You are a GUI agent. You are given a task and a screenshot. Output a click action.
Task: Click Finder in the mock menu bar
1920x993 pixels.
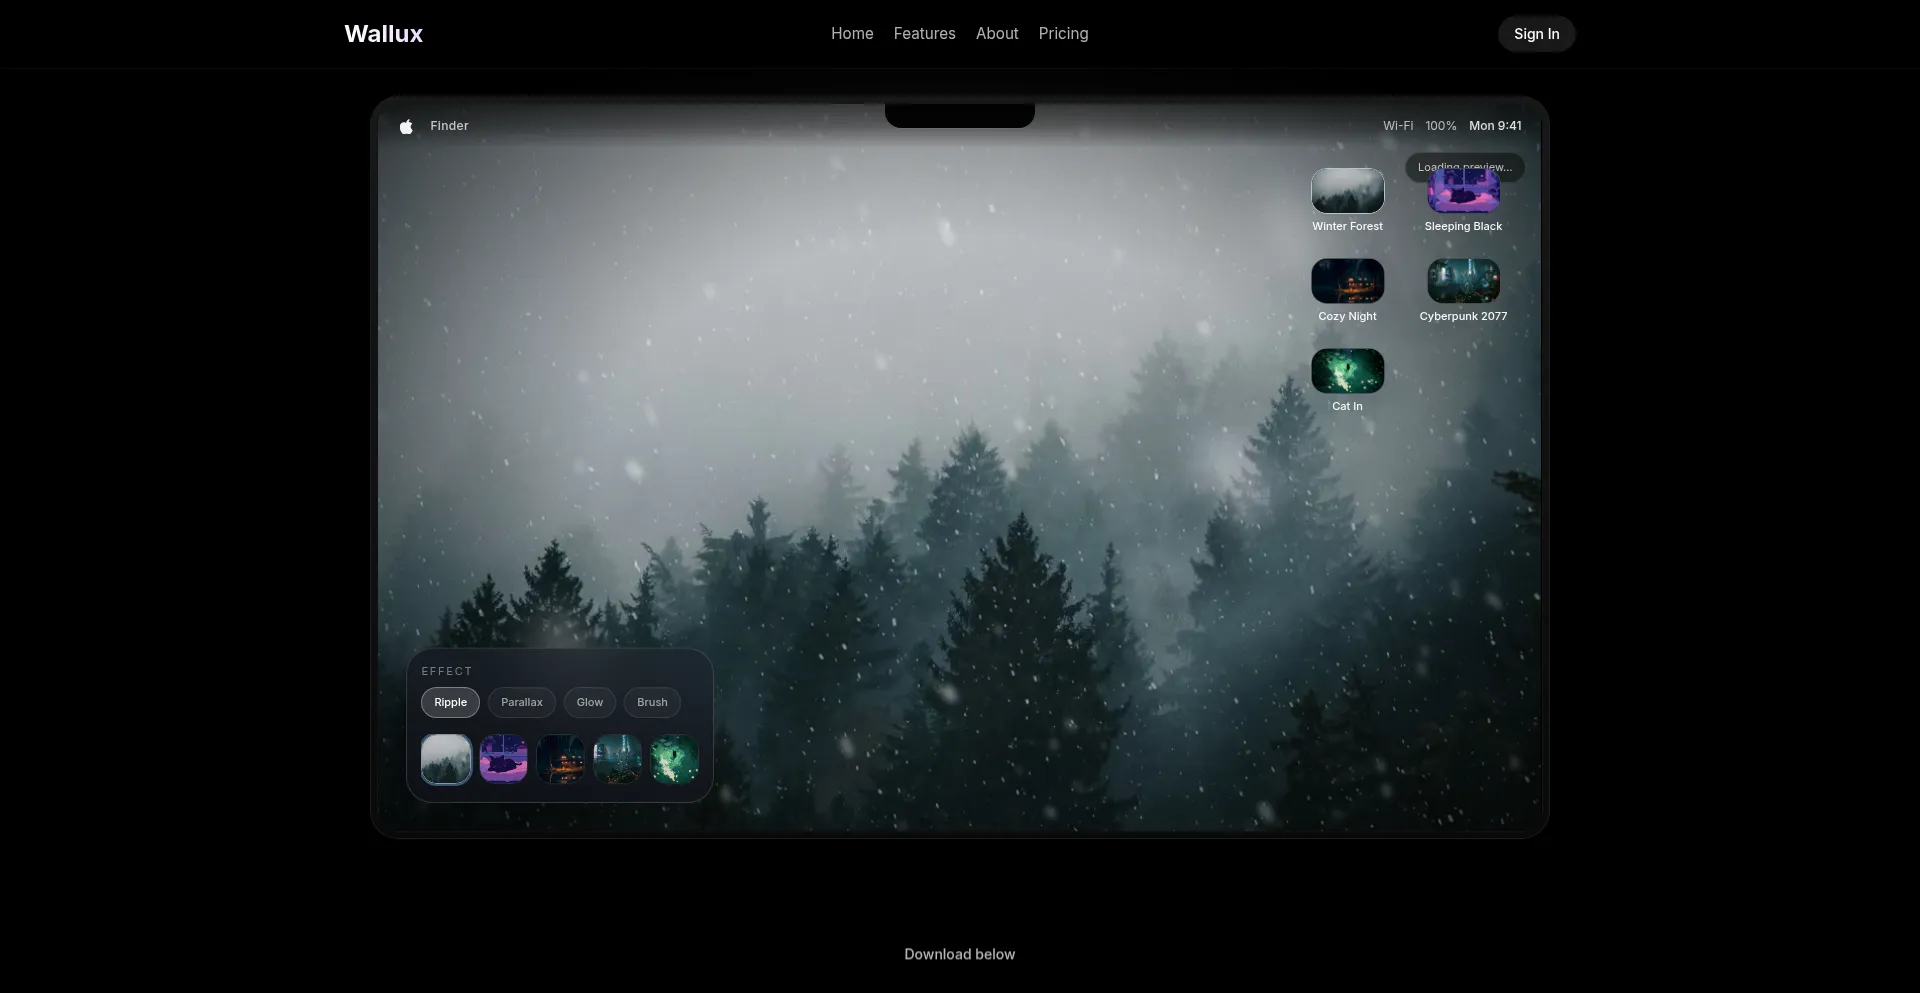(449, 126)
